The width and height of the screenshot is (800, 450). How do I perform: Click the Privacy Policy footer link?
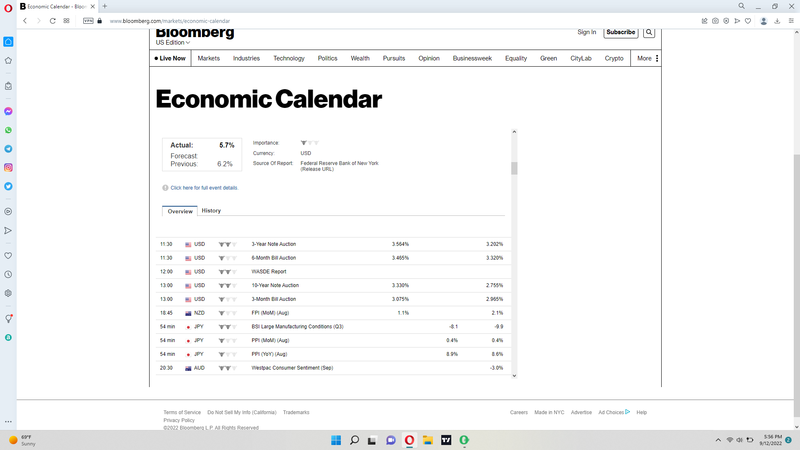point(179,420)
